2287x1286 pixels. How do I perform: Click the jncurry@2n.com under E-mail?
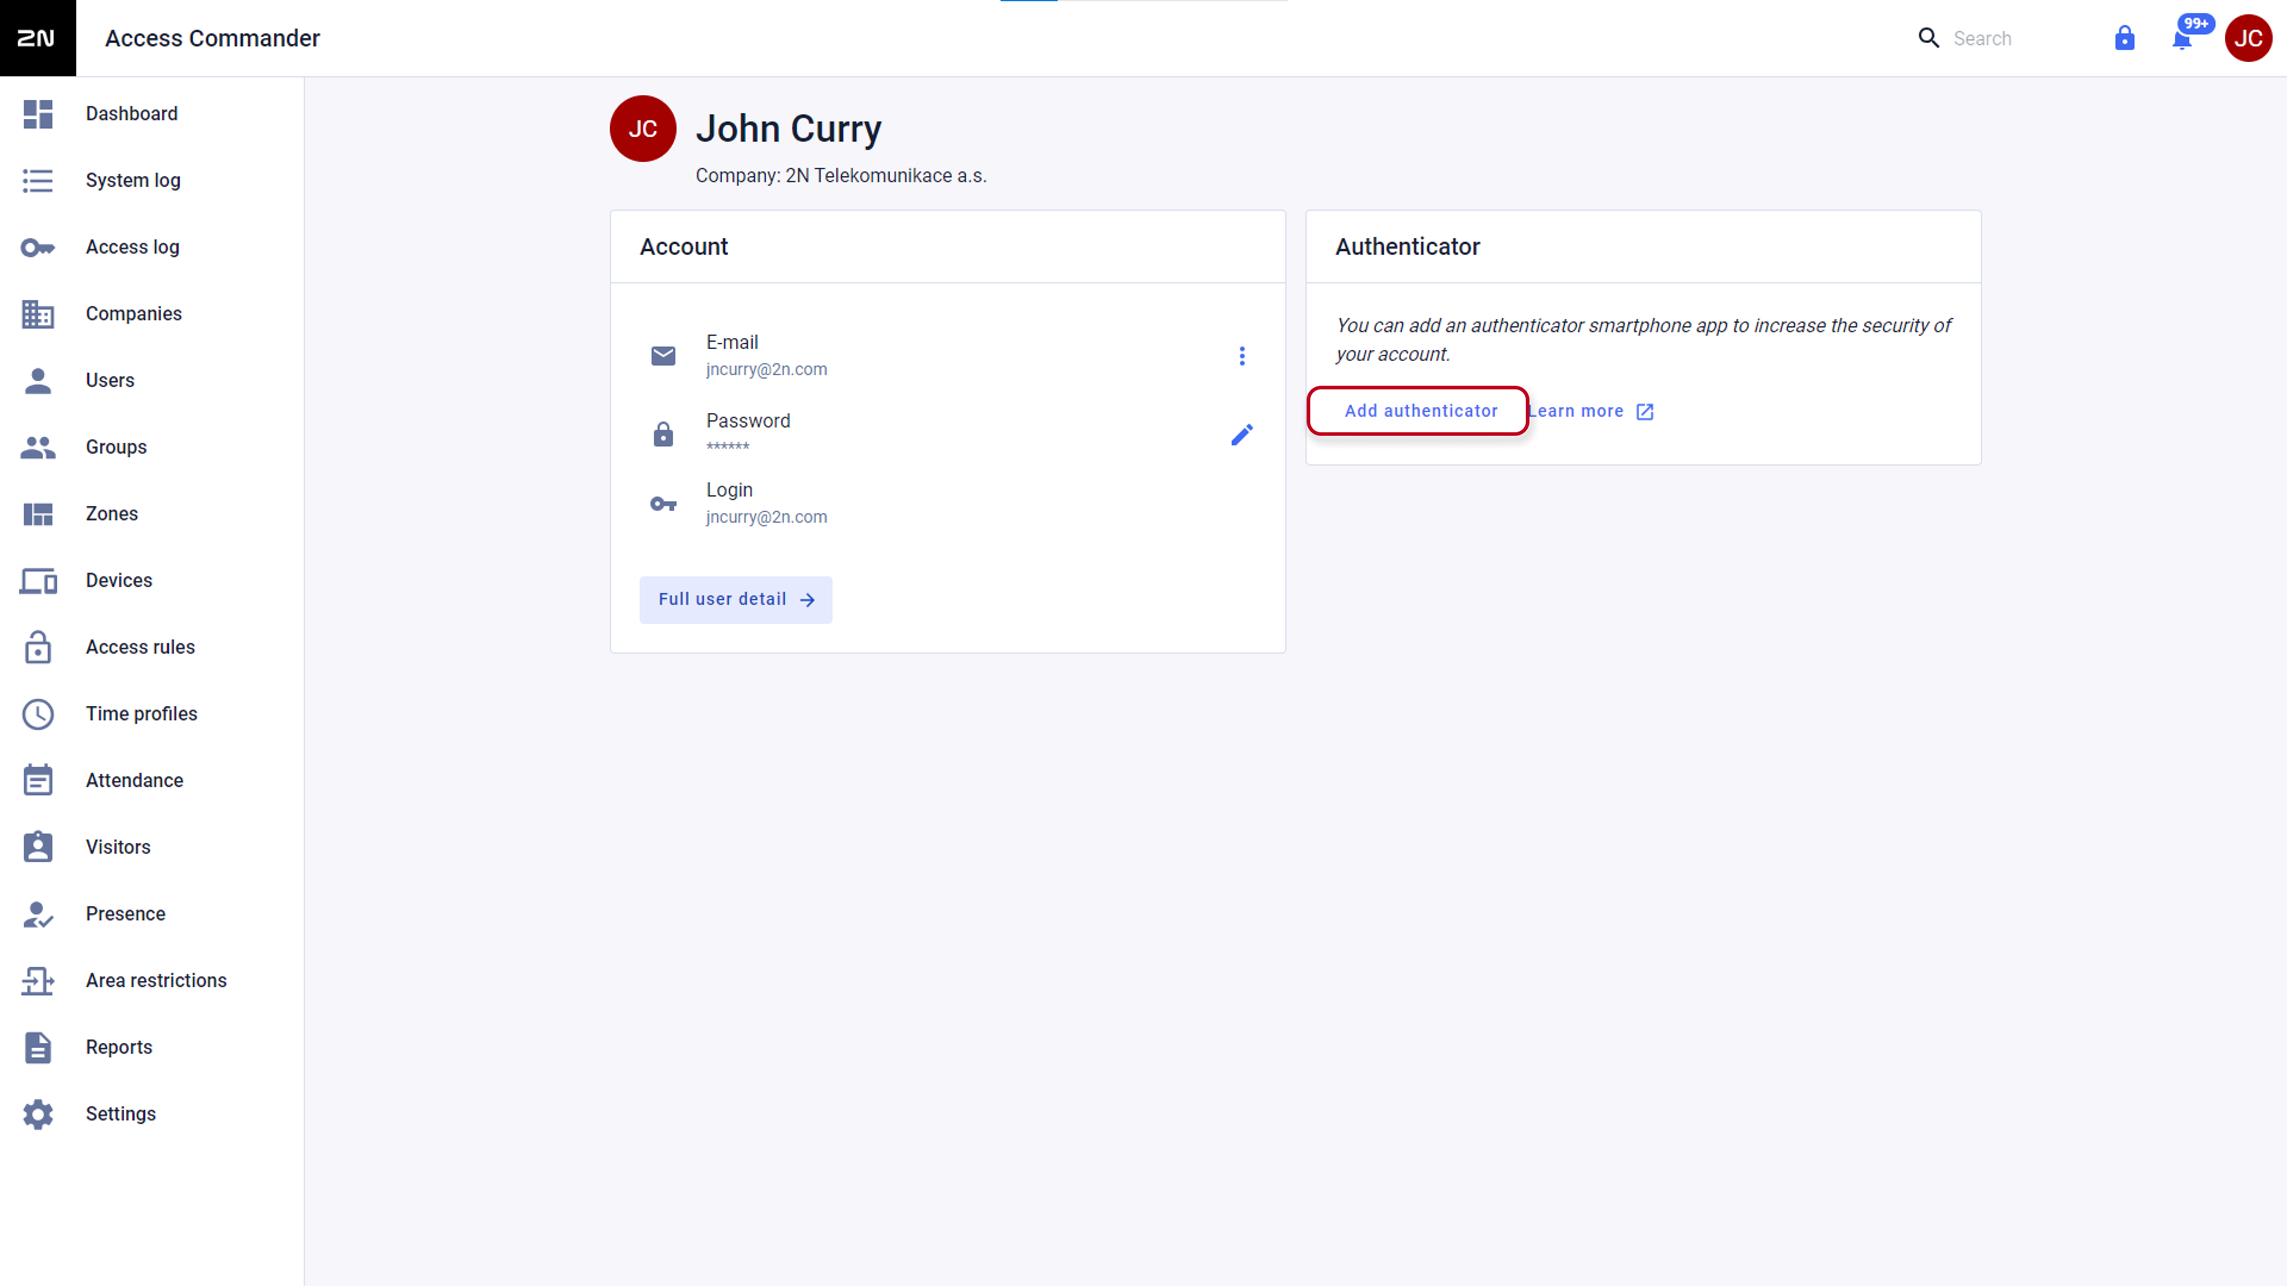click(766, 369)
